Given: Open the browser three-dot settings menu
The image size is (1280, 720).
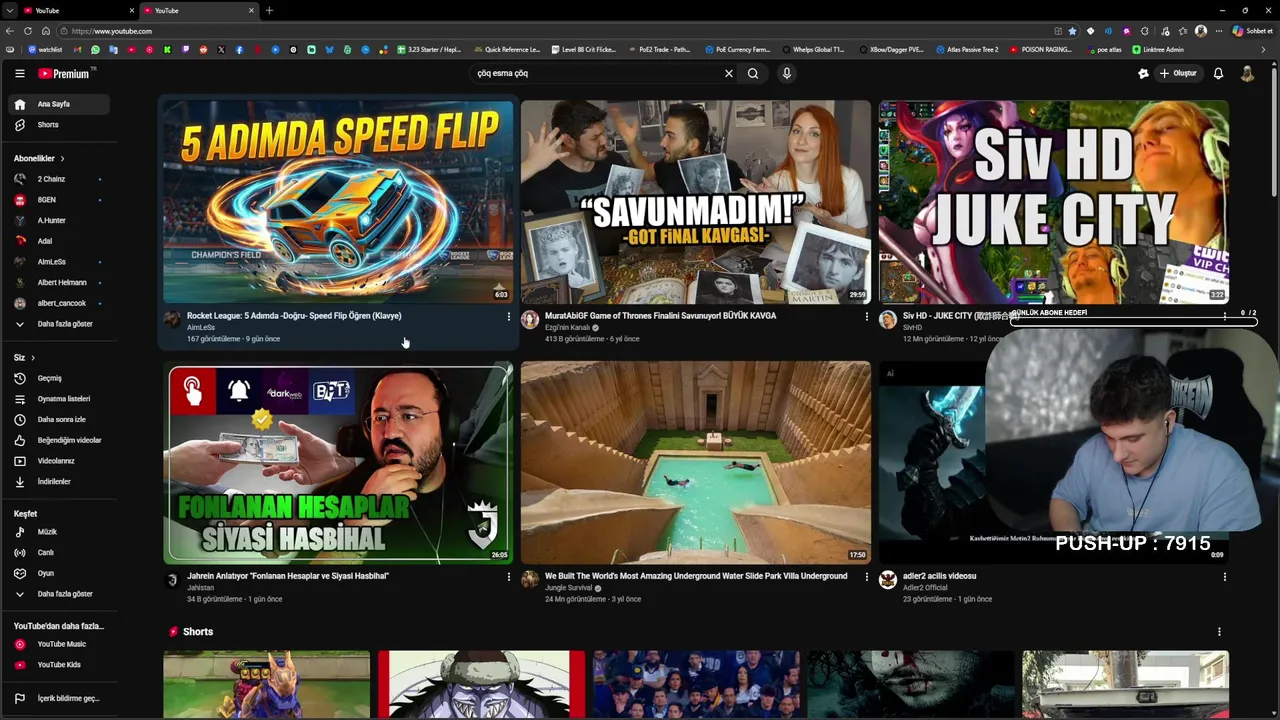Looking at the screenshot, I should 1218,31.
